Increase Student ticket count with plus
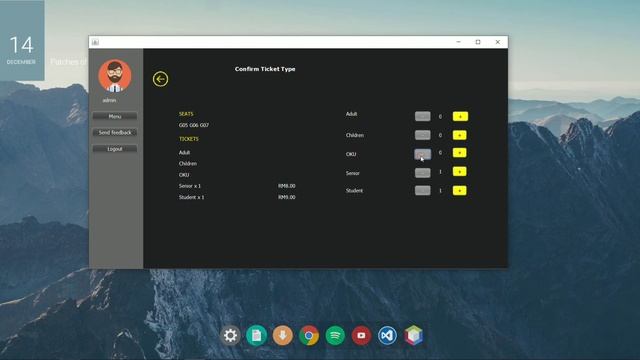Viewport: 640px width, 360px height. coord(460,191)
